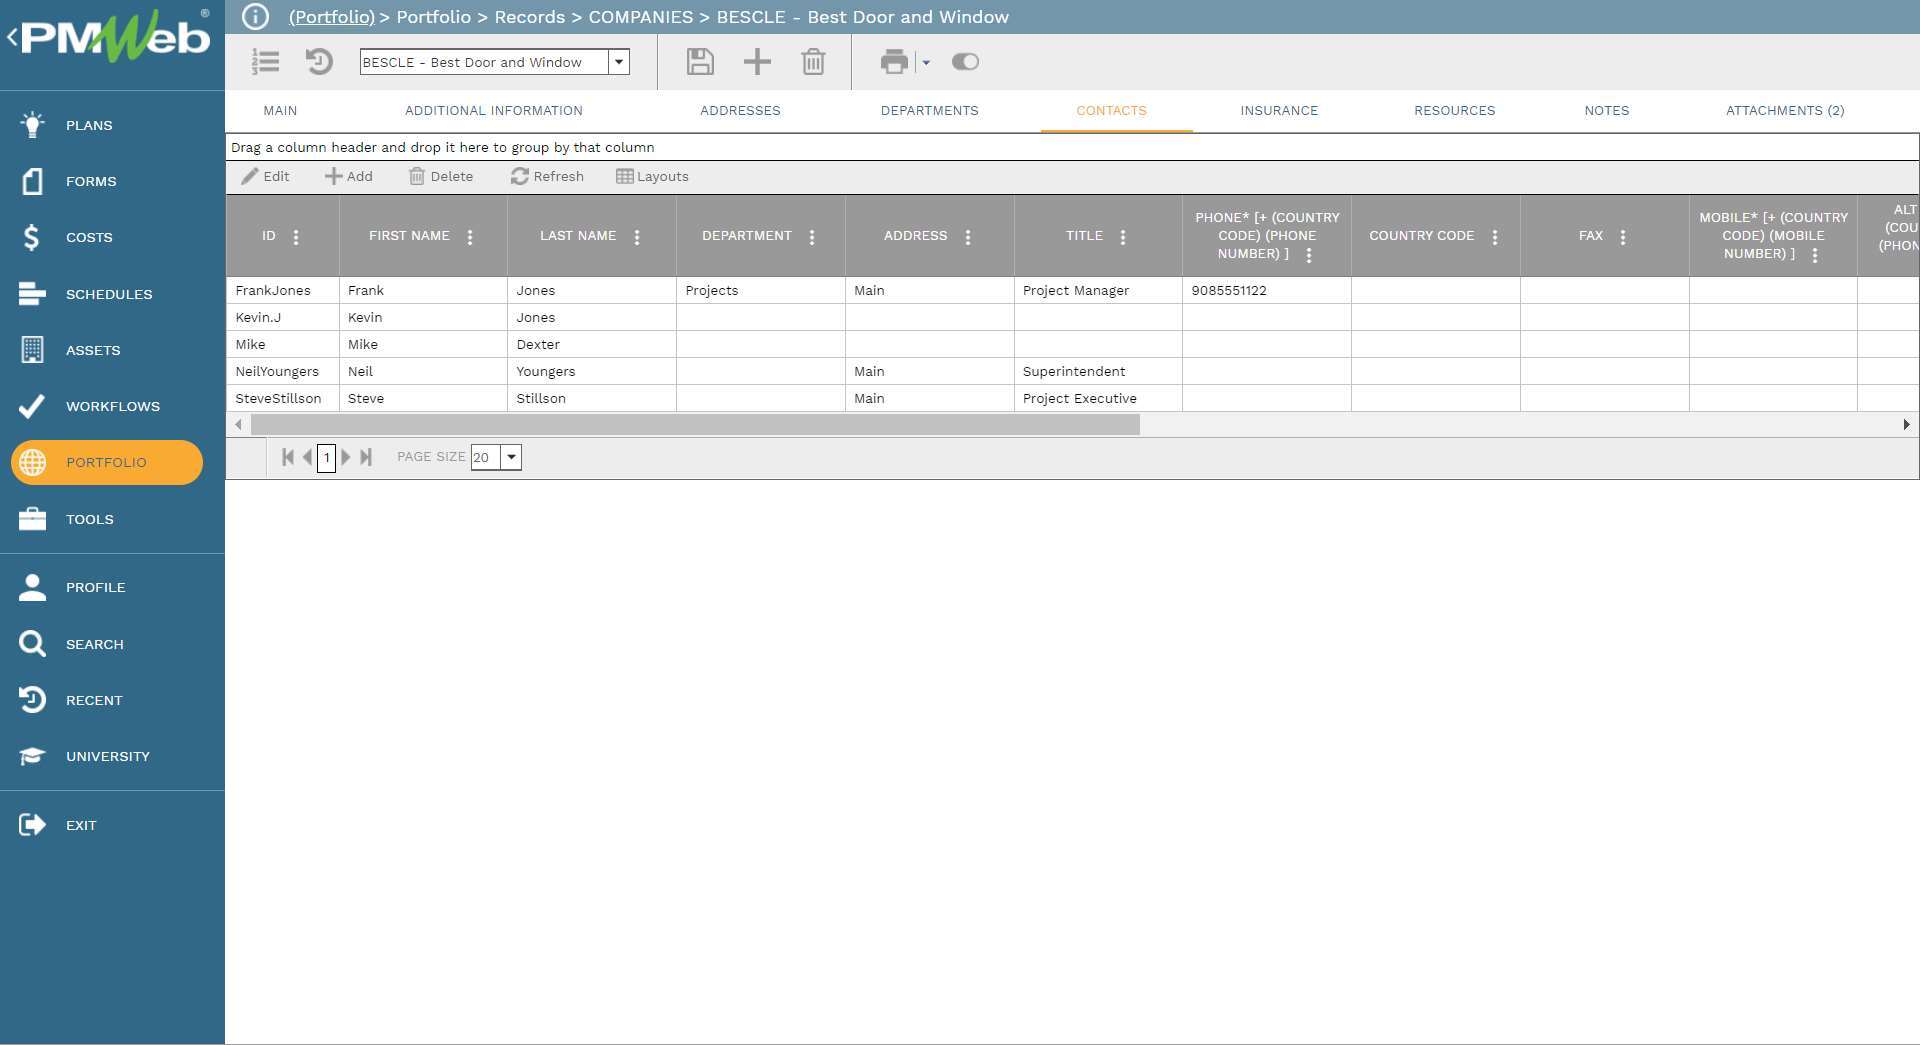
Task: Open the Title column options menu
Action: (1123, 237)
